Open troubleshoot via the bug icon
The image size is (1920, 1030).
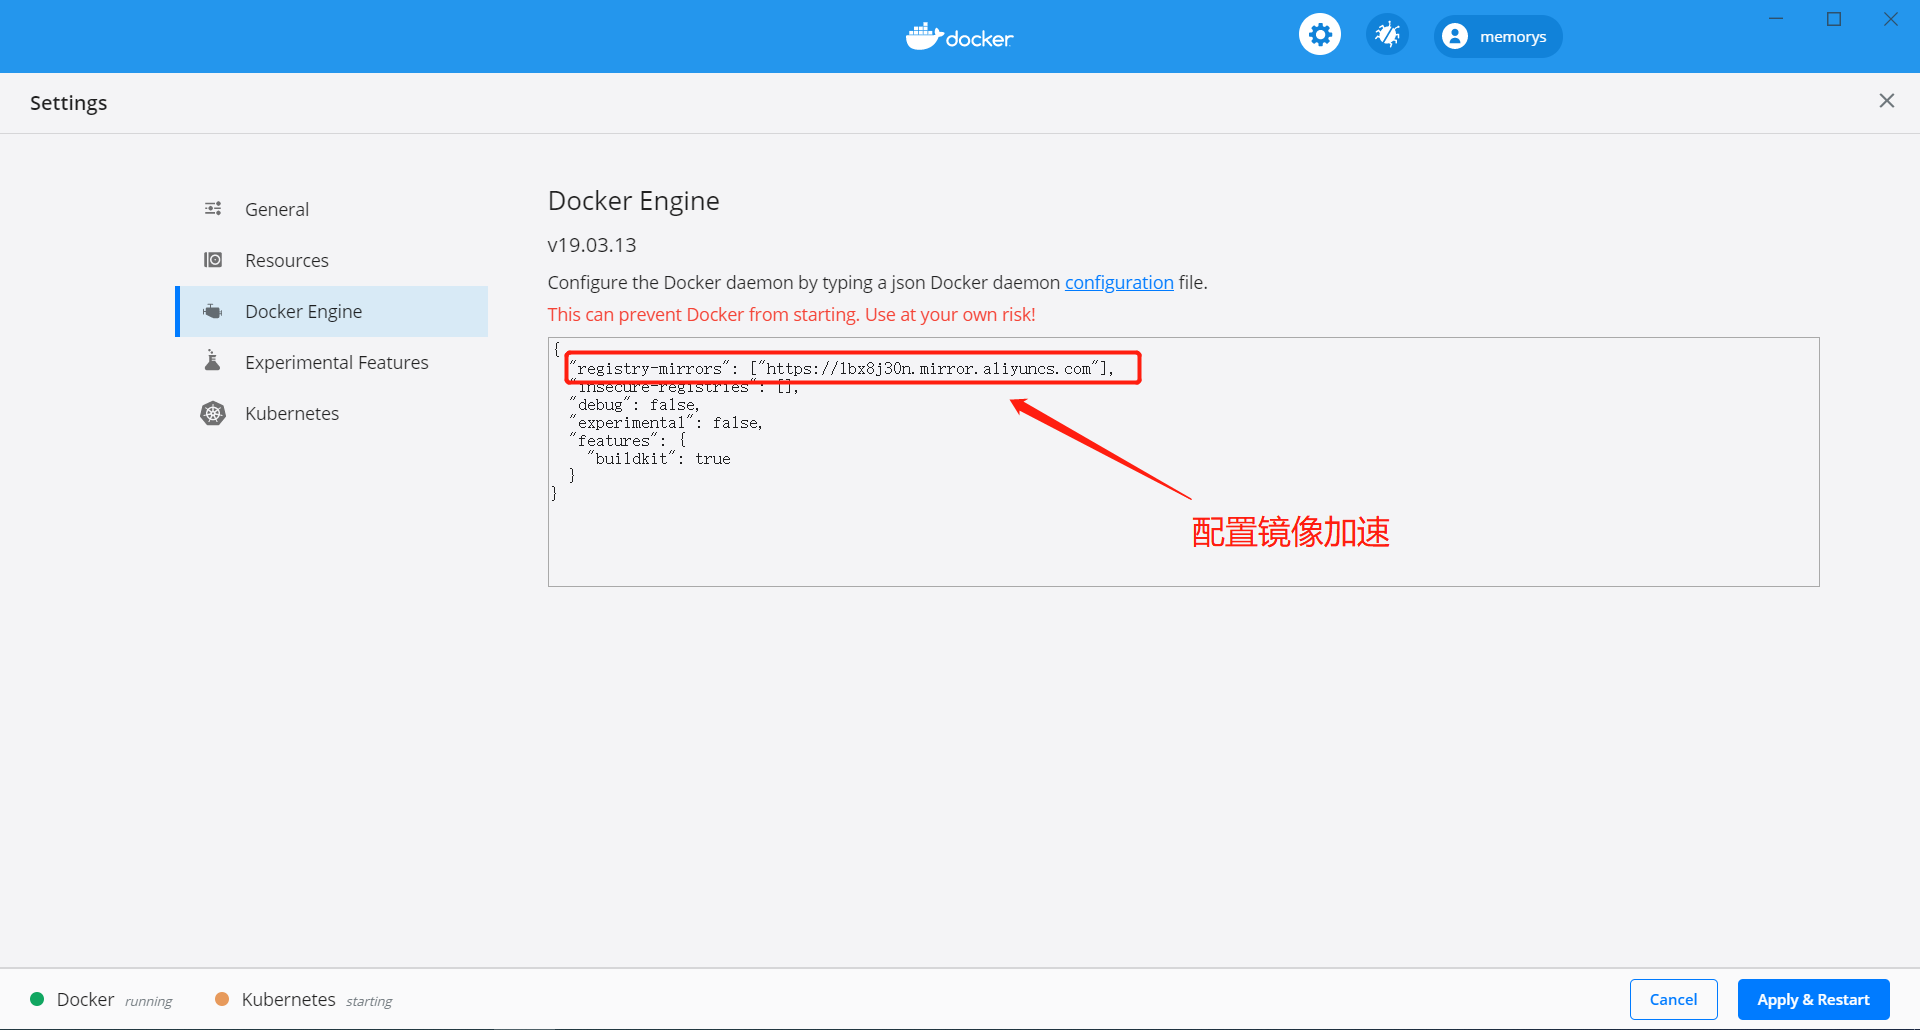[x=1387, y=35]
